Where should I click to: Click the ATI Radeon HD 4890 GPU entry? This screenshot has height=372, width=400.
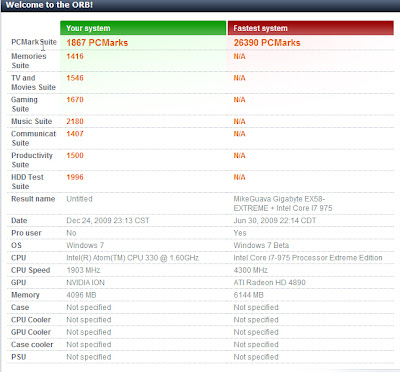pos(269,283)
